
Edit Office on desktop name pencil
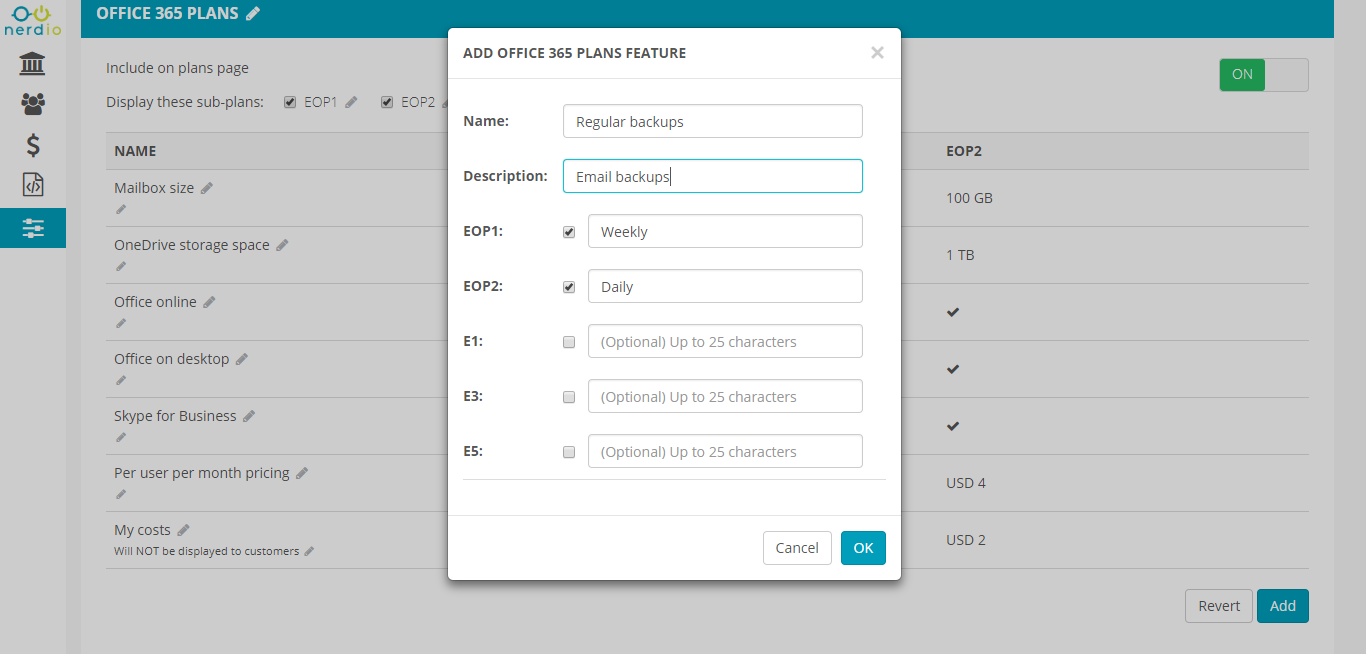click(242, 359)
